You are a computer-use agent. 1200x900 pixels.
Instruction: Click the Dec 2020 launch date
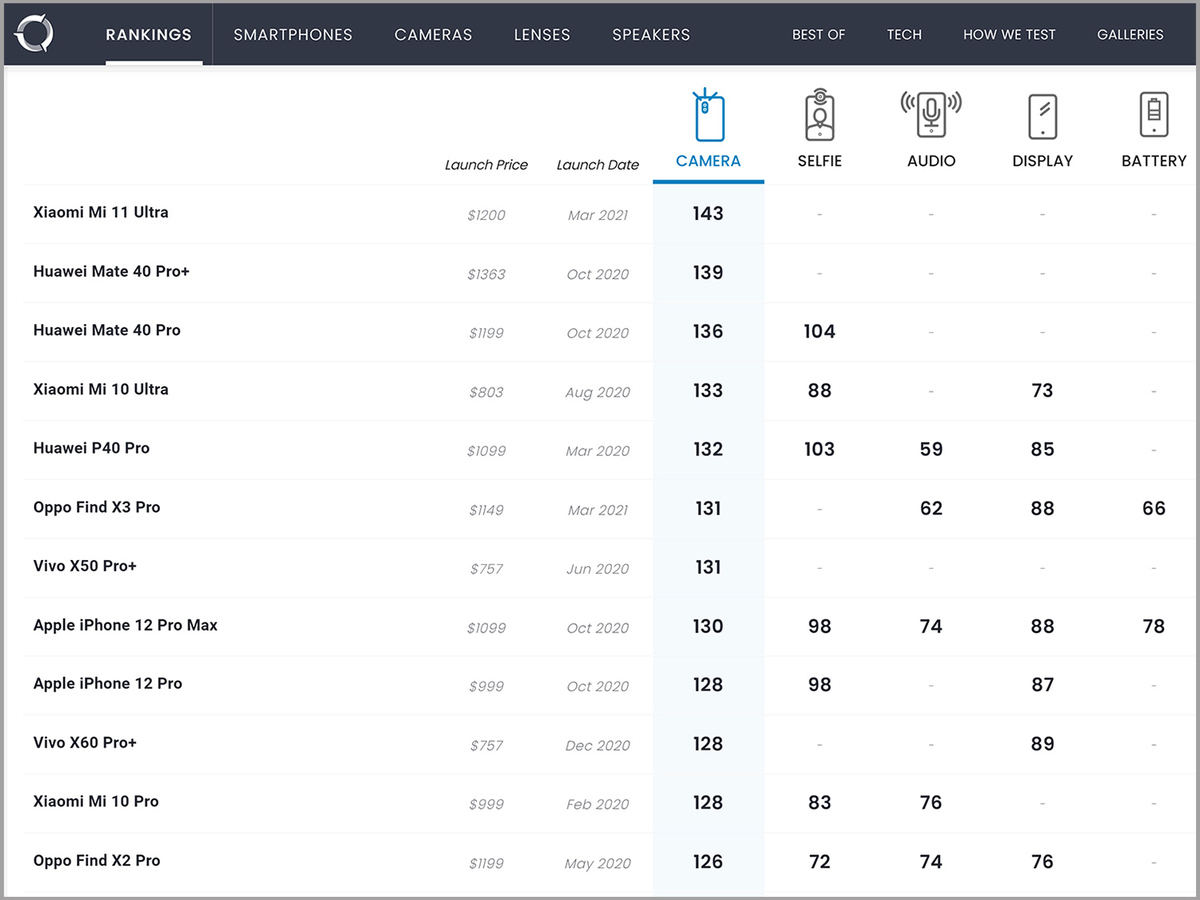coord(598,745)
